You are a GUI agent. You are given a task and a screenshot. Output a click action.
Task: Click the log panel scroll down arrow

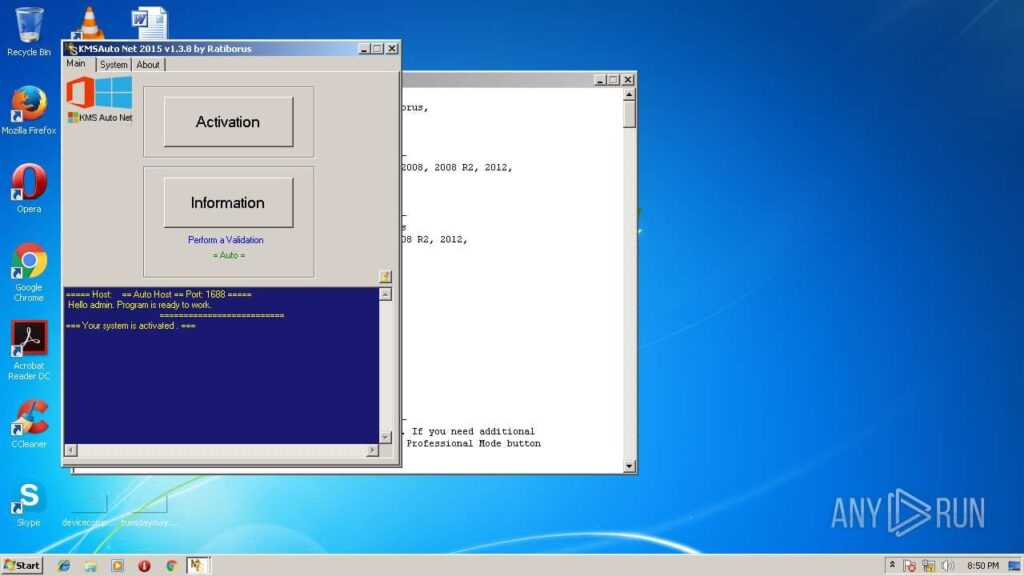tap(385, 437)
